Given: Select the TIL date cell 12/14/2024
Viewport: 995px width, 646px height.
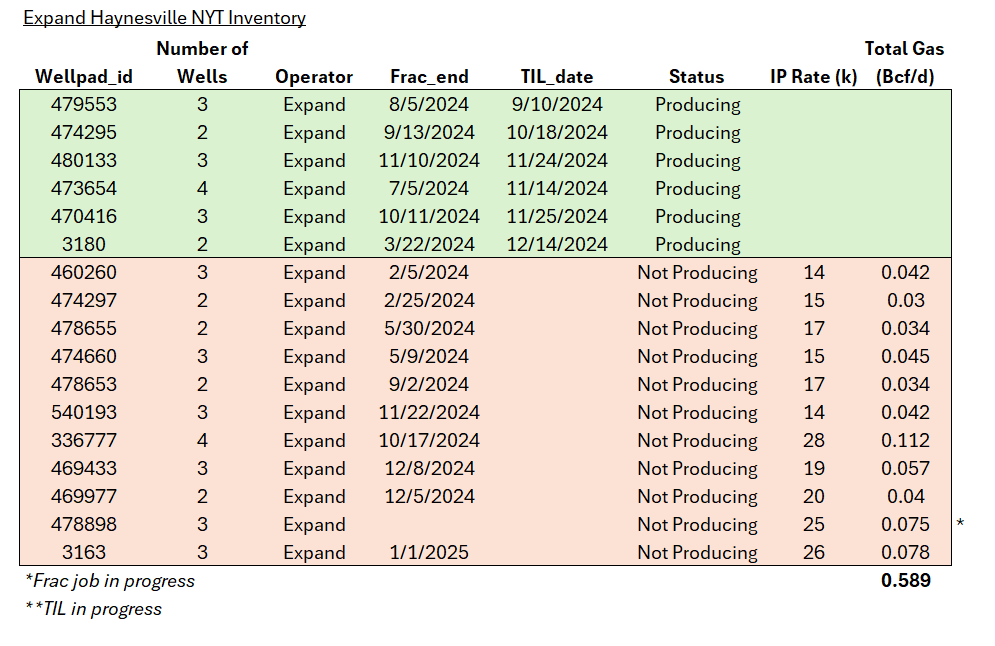Looking at the screenshot, I should coord(559,245).
